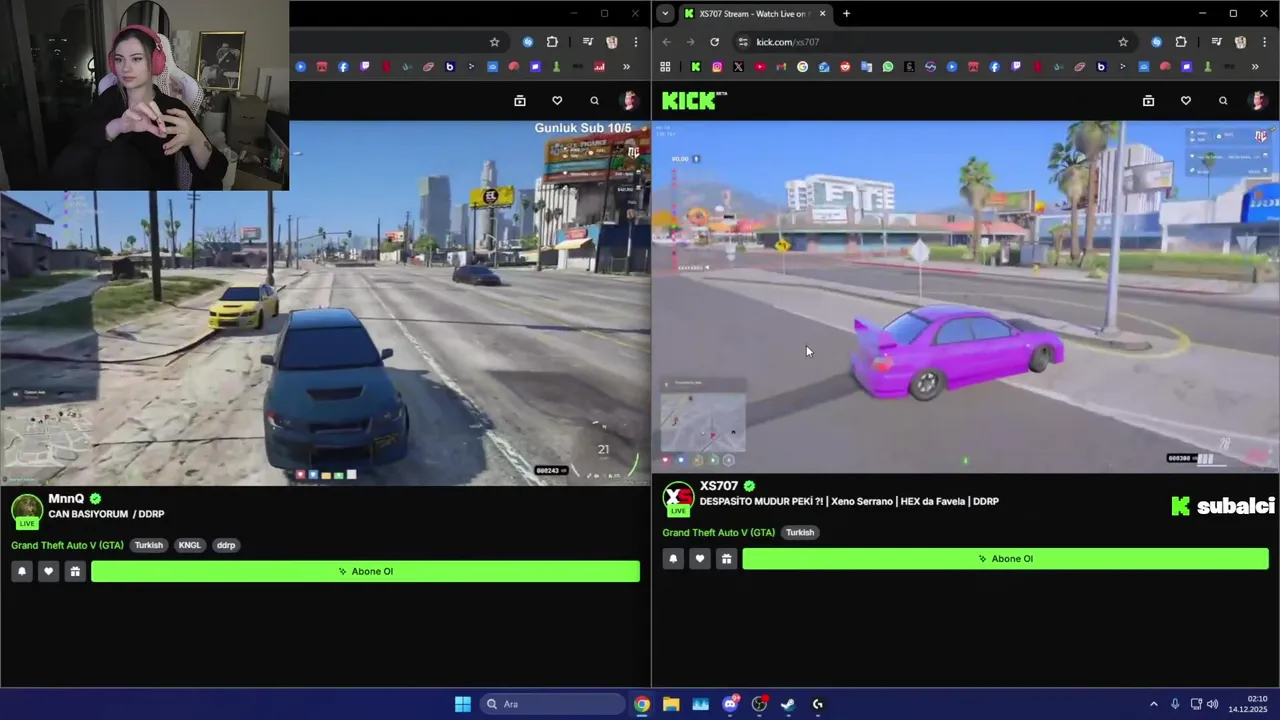Screen dimensions: 1280x720
Task: Open a new tab in right window
Action: [846, 13]
